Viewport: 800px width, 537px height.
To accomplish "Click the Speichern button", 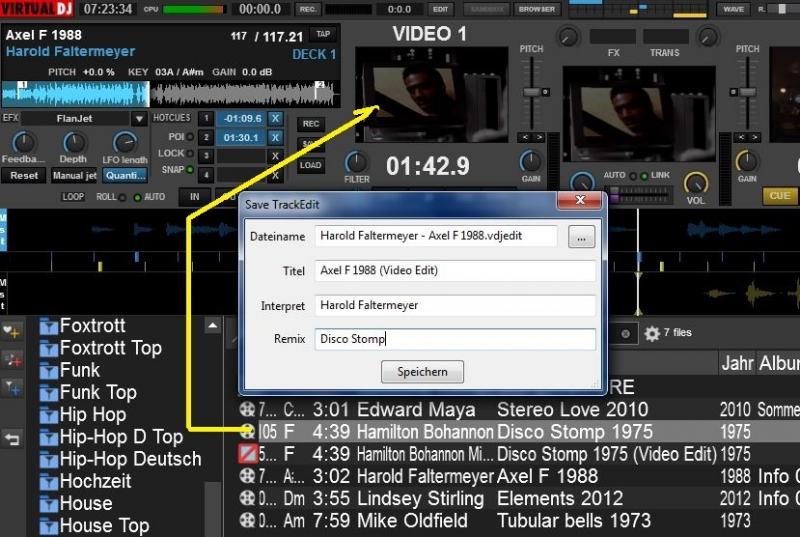I will (422, 372).
